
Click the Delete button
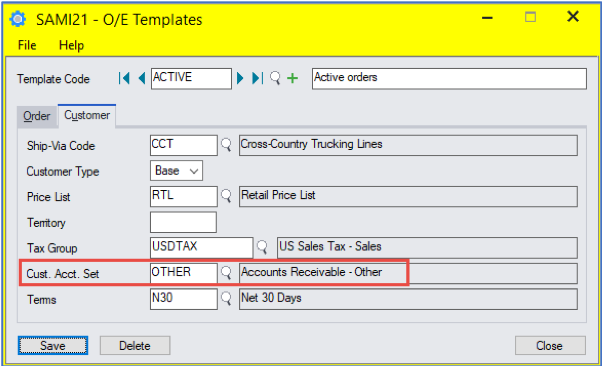click(x=135, y=346)
